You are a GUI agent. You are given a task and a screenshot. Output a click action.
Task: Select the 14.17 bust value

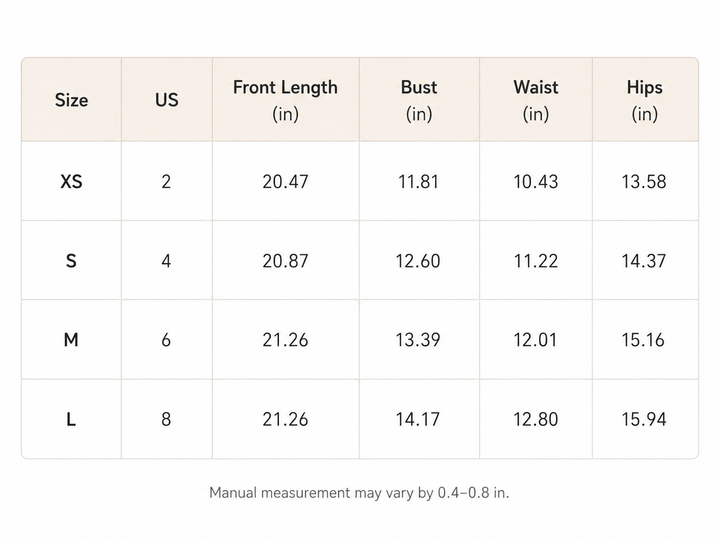(418, 419)
